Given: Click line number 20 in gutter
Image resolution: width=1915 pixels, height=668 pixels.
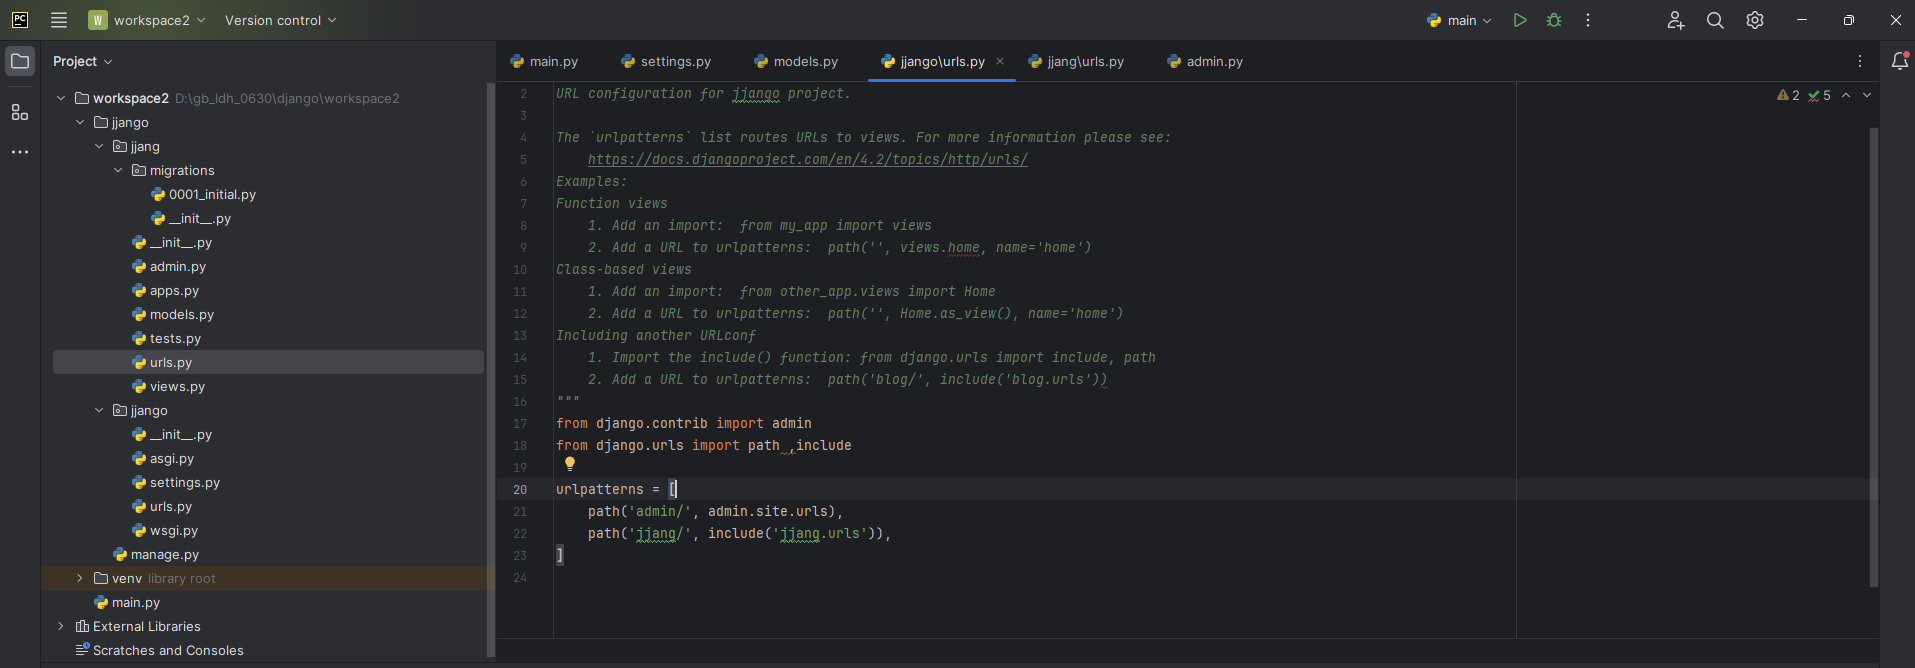Looking at the screenshot, I should [520, 489].
